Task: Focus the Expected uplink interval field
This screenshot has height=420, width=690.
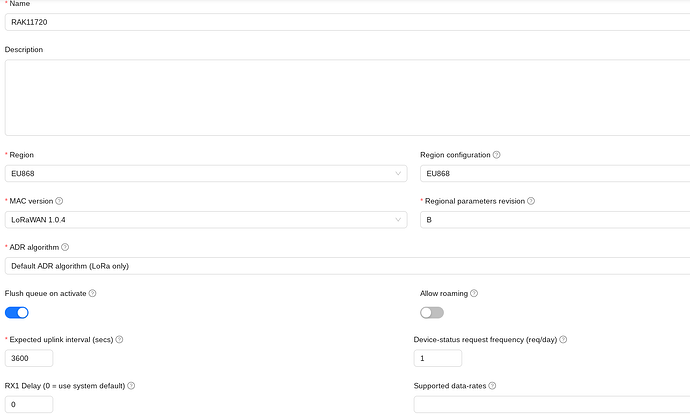Action: [29, 358]
